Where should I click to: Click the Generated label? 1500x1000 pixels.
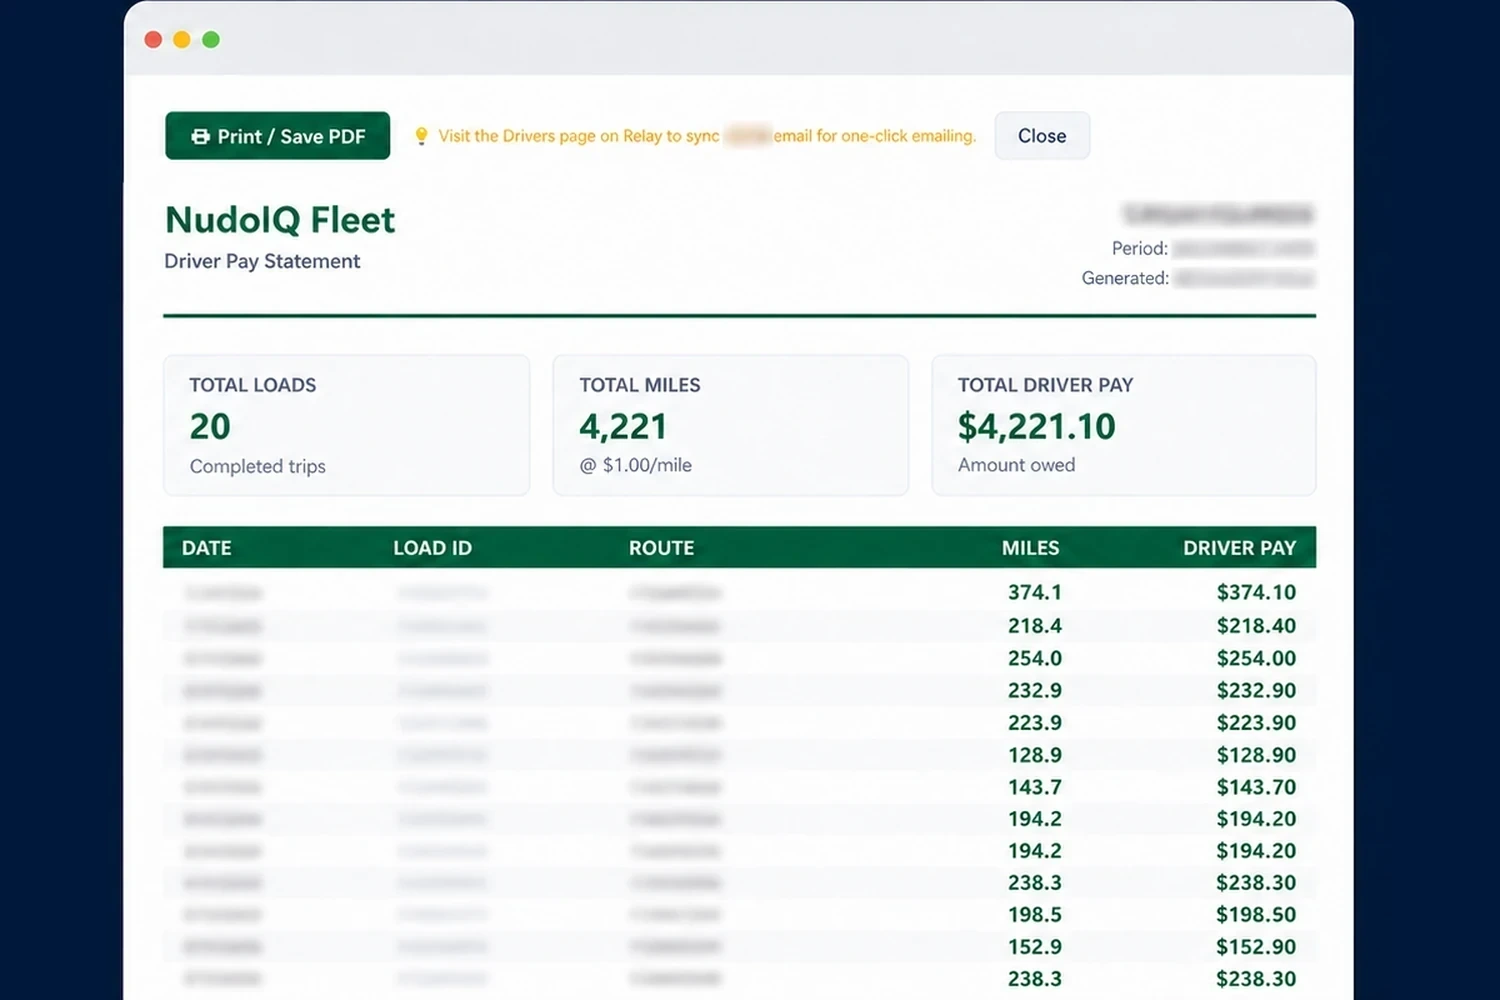[x=1125, y=278]
